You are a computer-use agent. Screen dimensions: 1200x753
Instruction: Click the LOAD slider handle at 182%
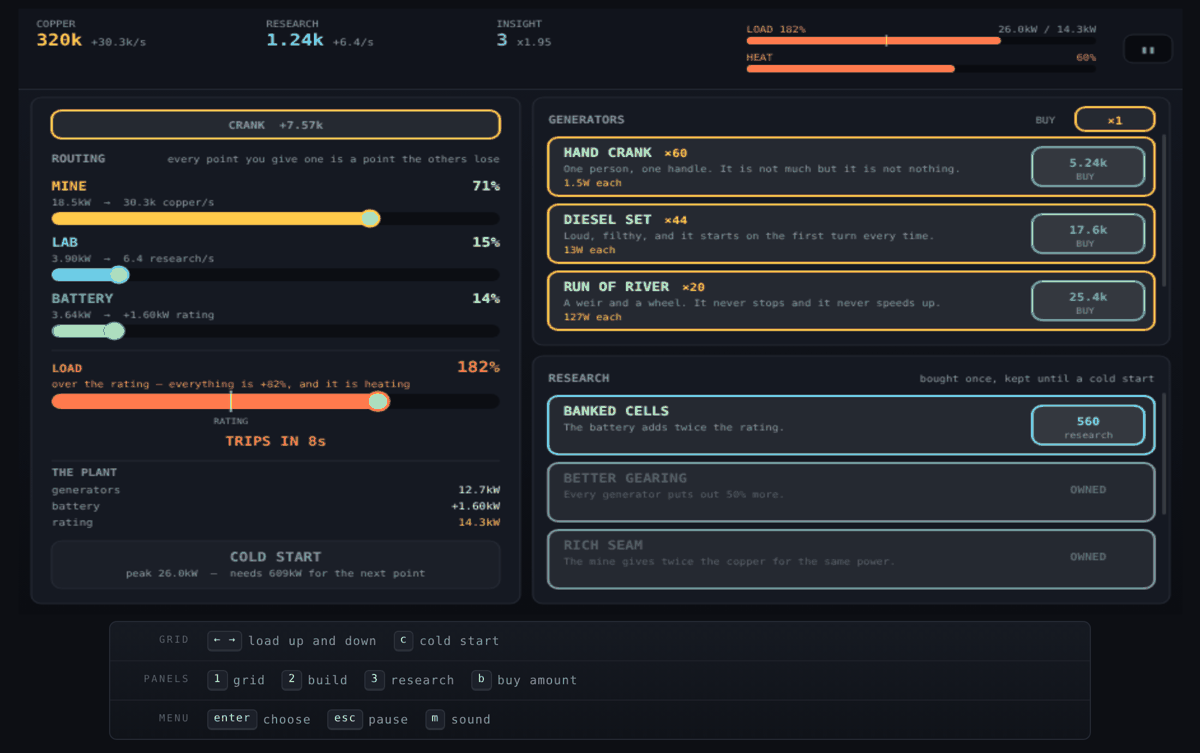coord(378,401)
